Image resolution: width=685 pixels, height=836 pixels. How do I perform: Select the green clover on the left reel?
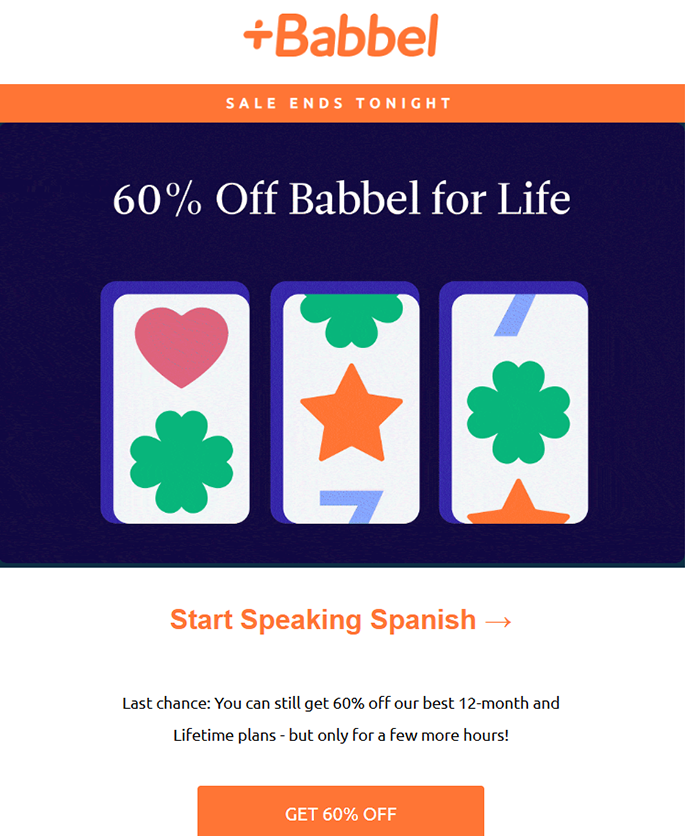pos(181,461)
